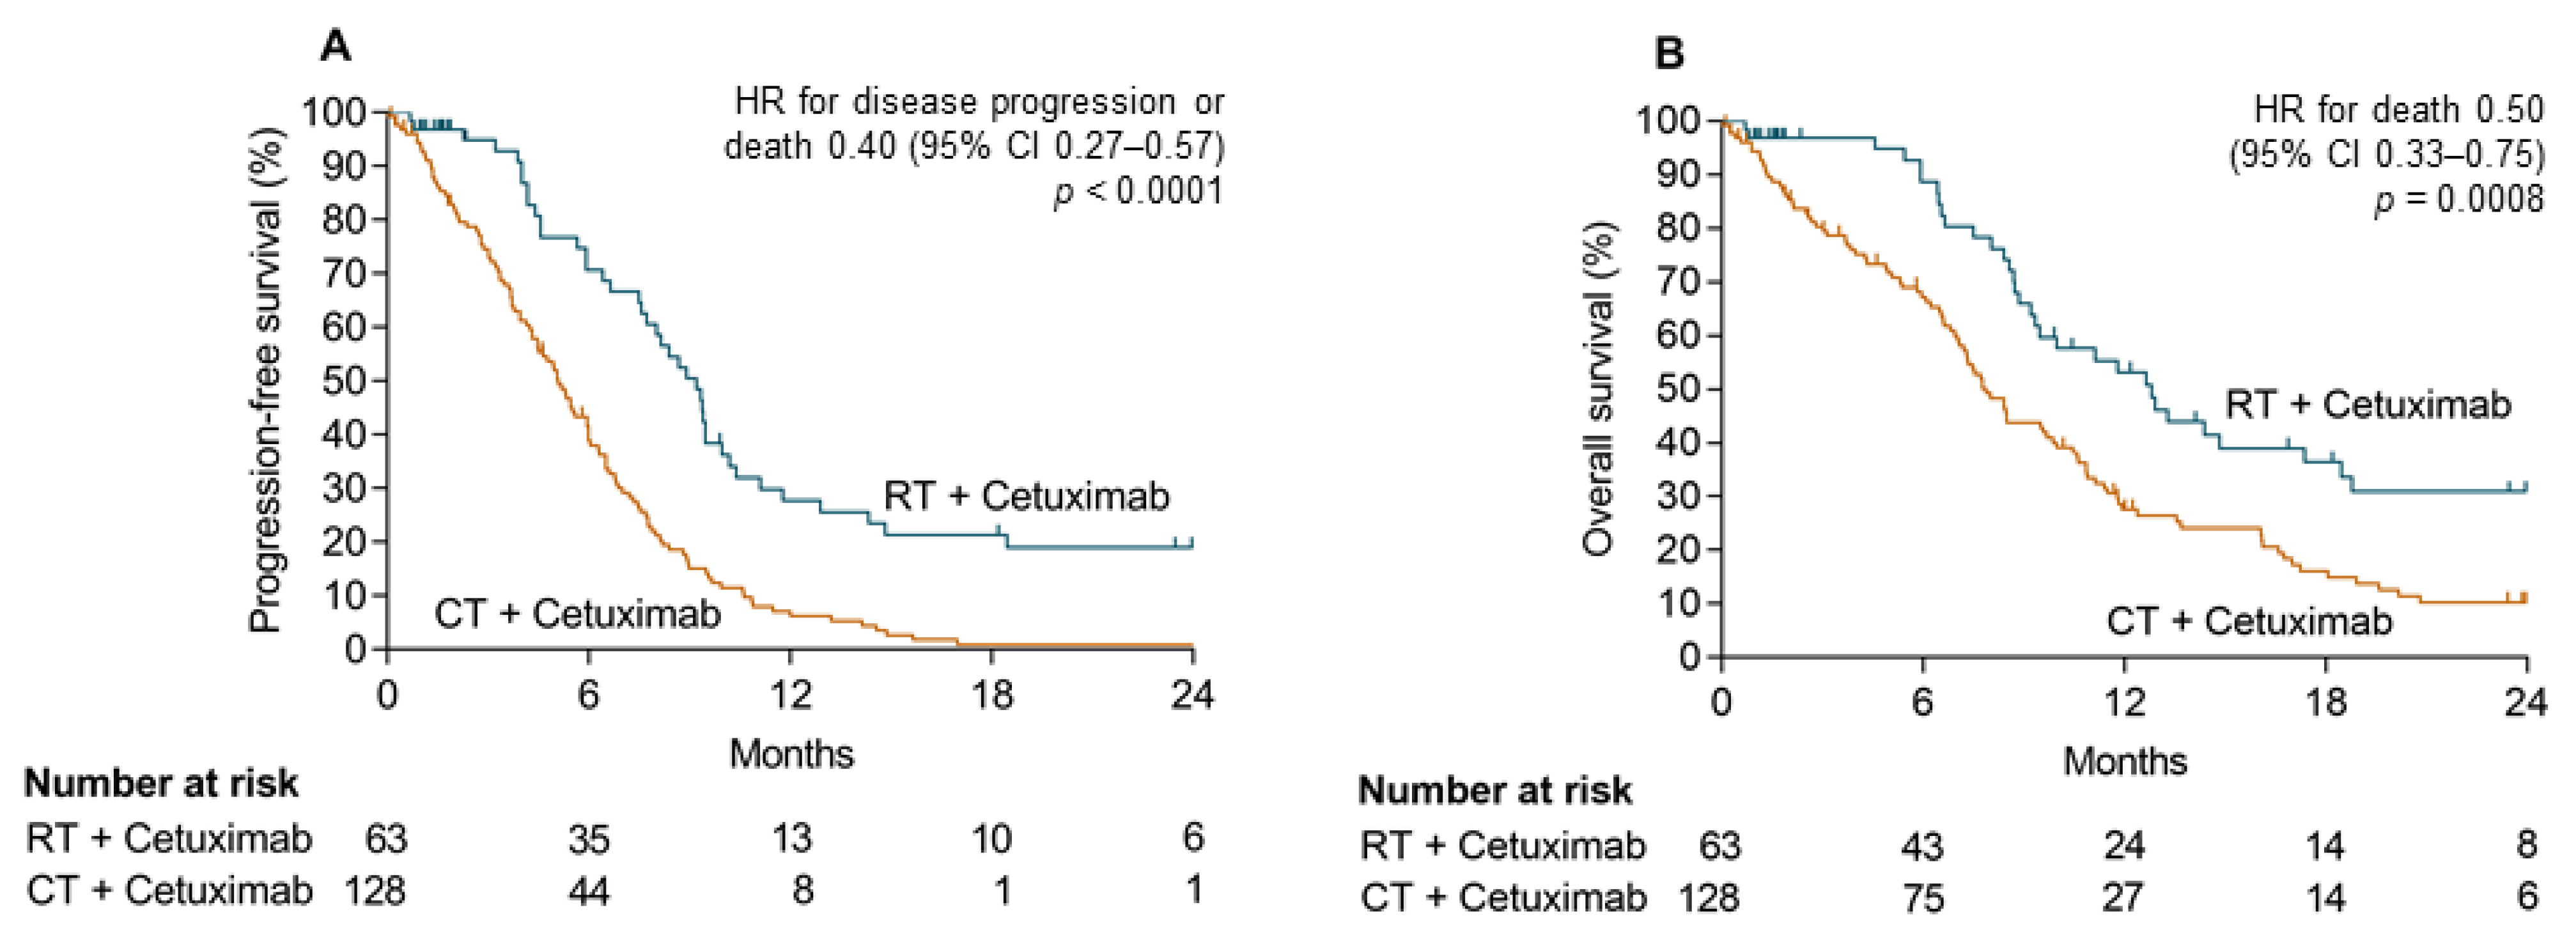Click the 'Months' axis title under panel A
The width and height of the screenshot is (2576, 944).
coord(791,753)
